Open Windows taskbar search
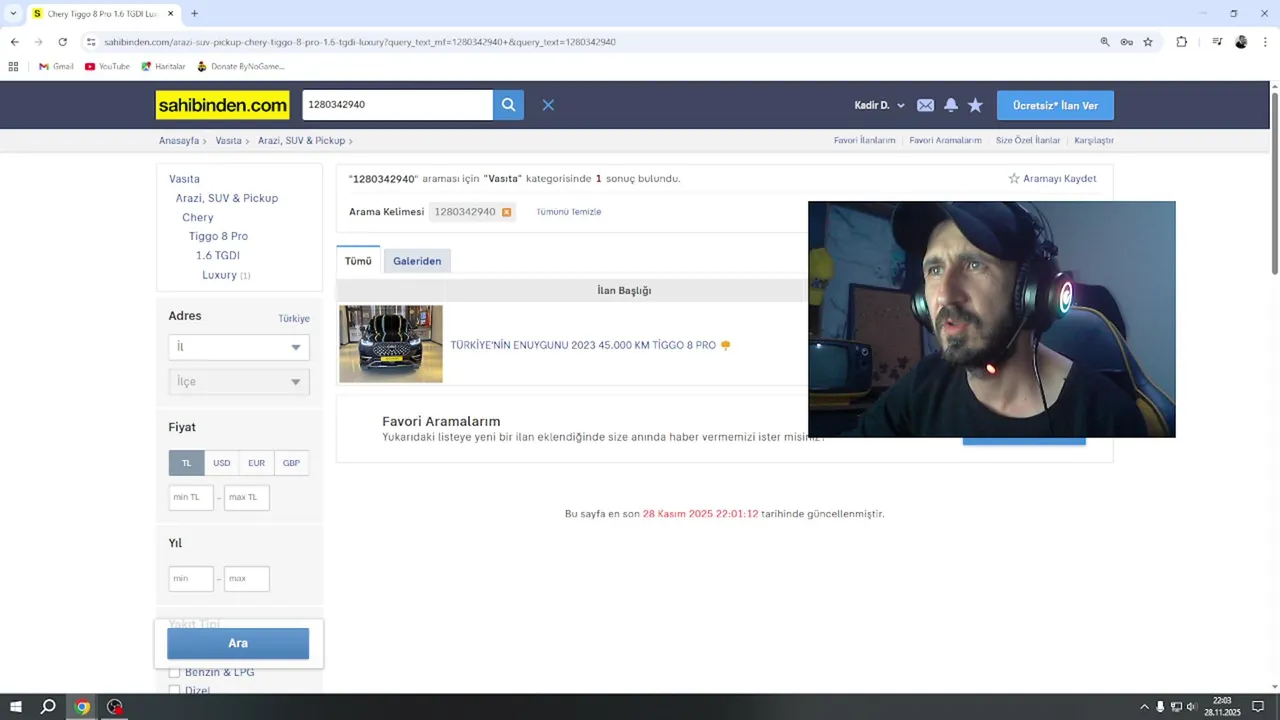 coord(48,707)
